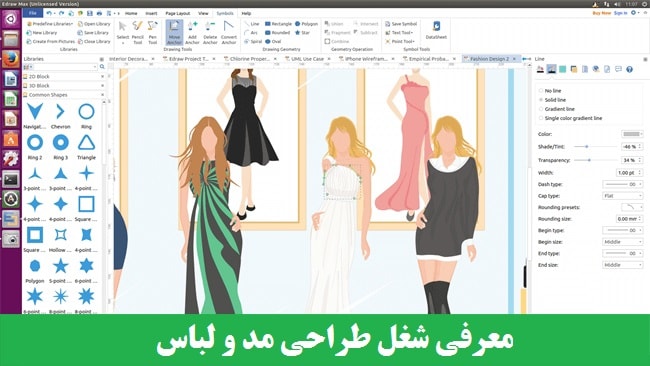
Task: Open Firefox from the Ubuntu launcher
Action: (10, 59)
